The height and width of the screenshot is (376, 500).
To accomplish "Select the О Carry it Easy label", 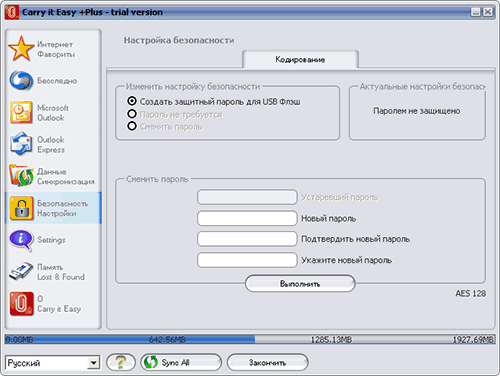I will (59, 304).
